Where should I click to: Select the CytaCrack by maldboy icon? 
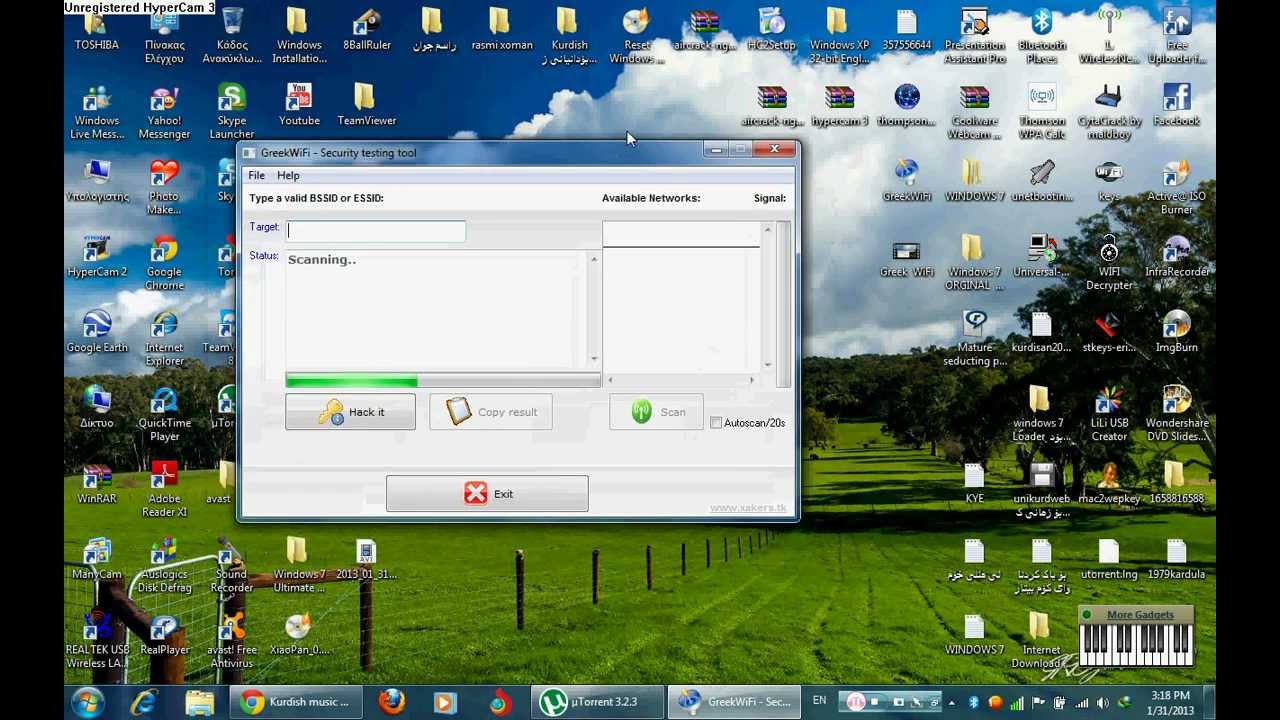pyautogui.click(x=1109, y=111)
